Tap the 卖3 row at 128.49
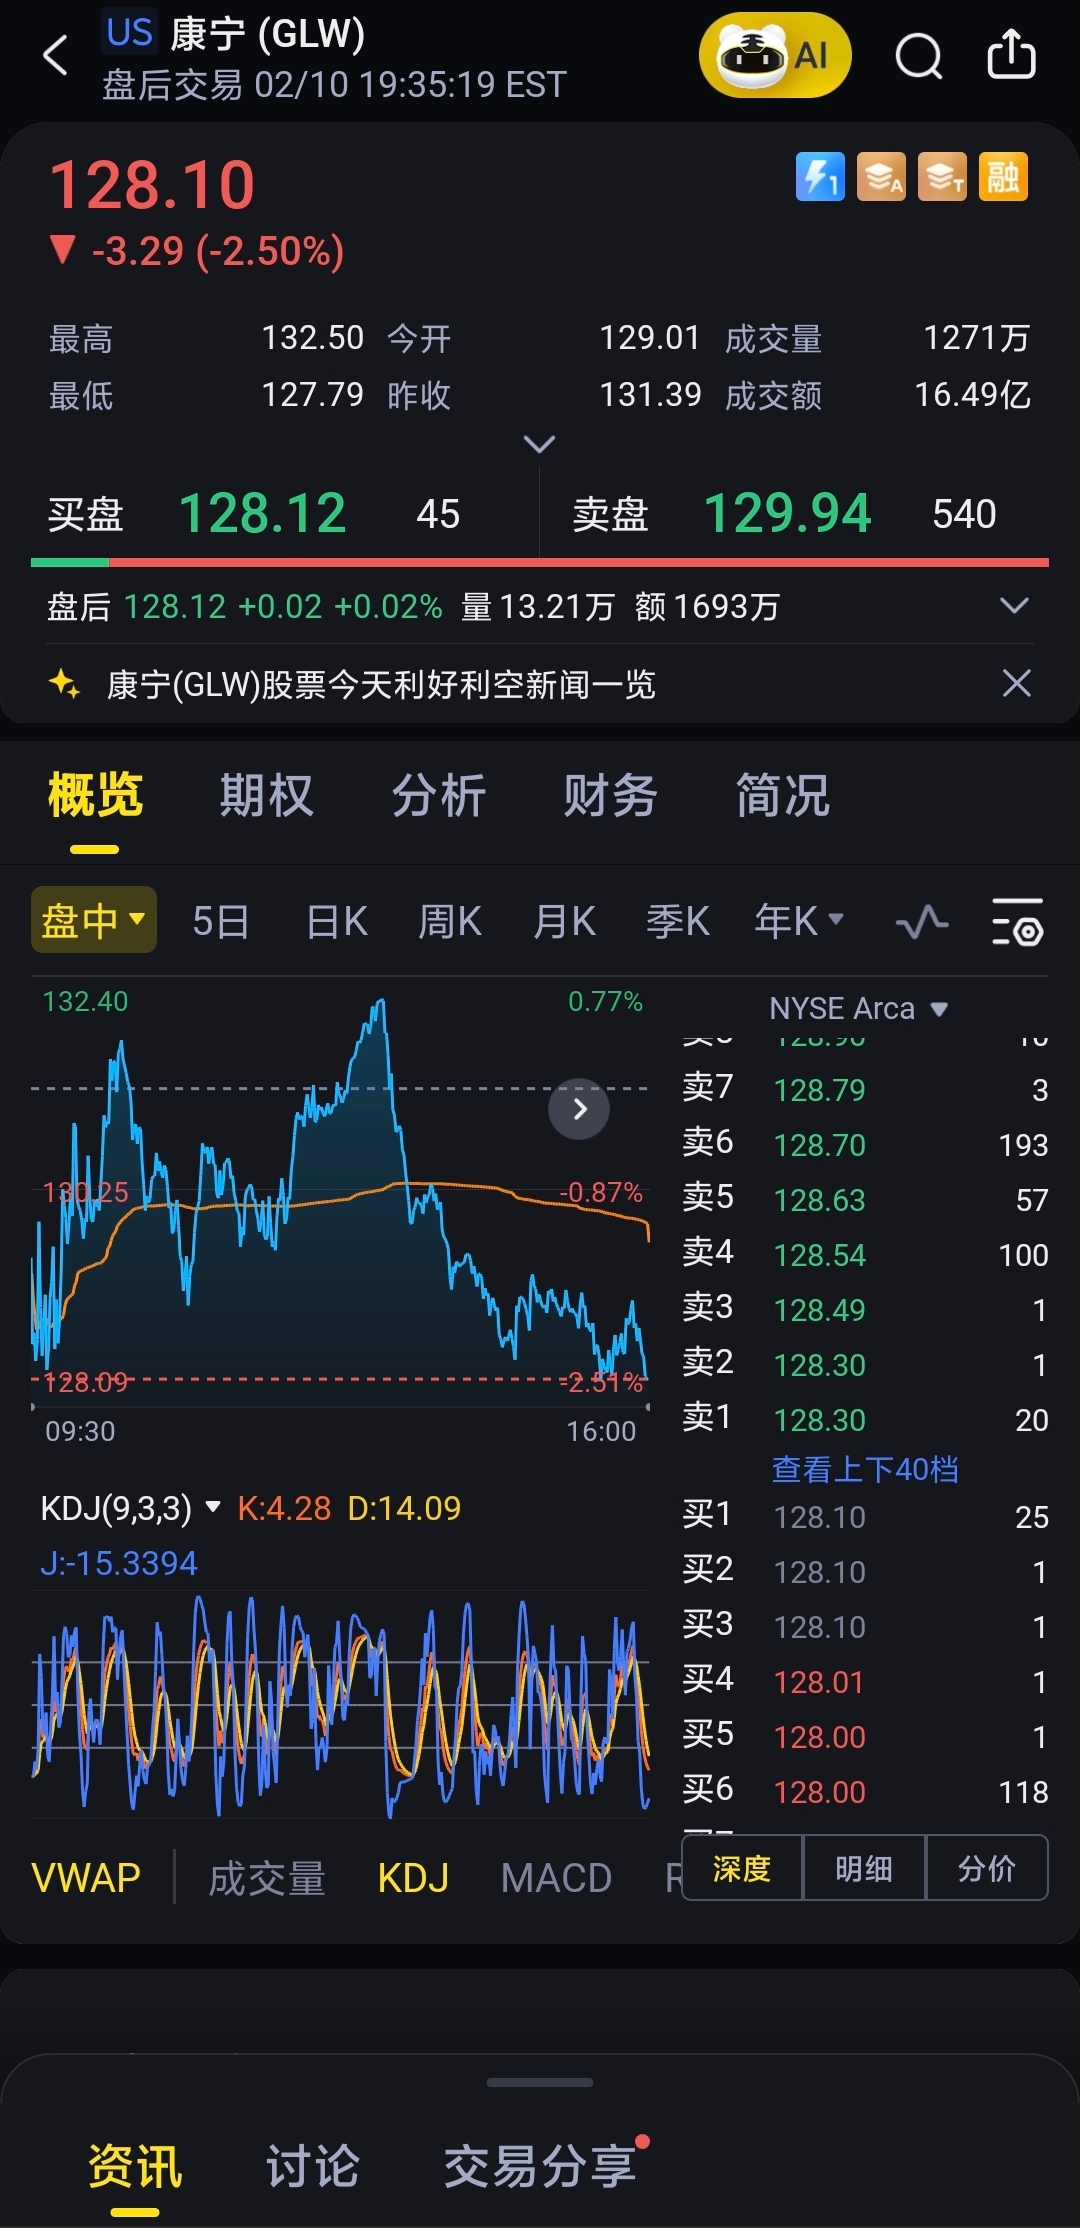 pyautogui.click(x=865, y=1309)
